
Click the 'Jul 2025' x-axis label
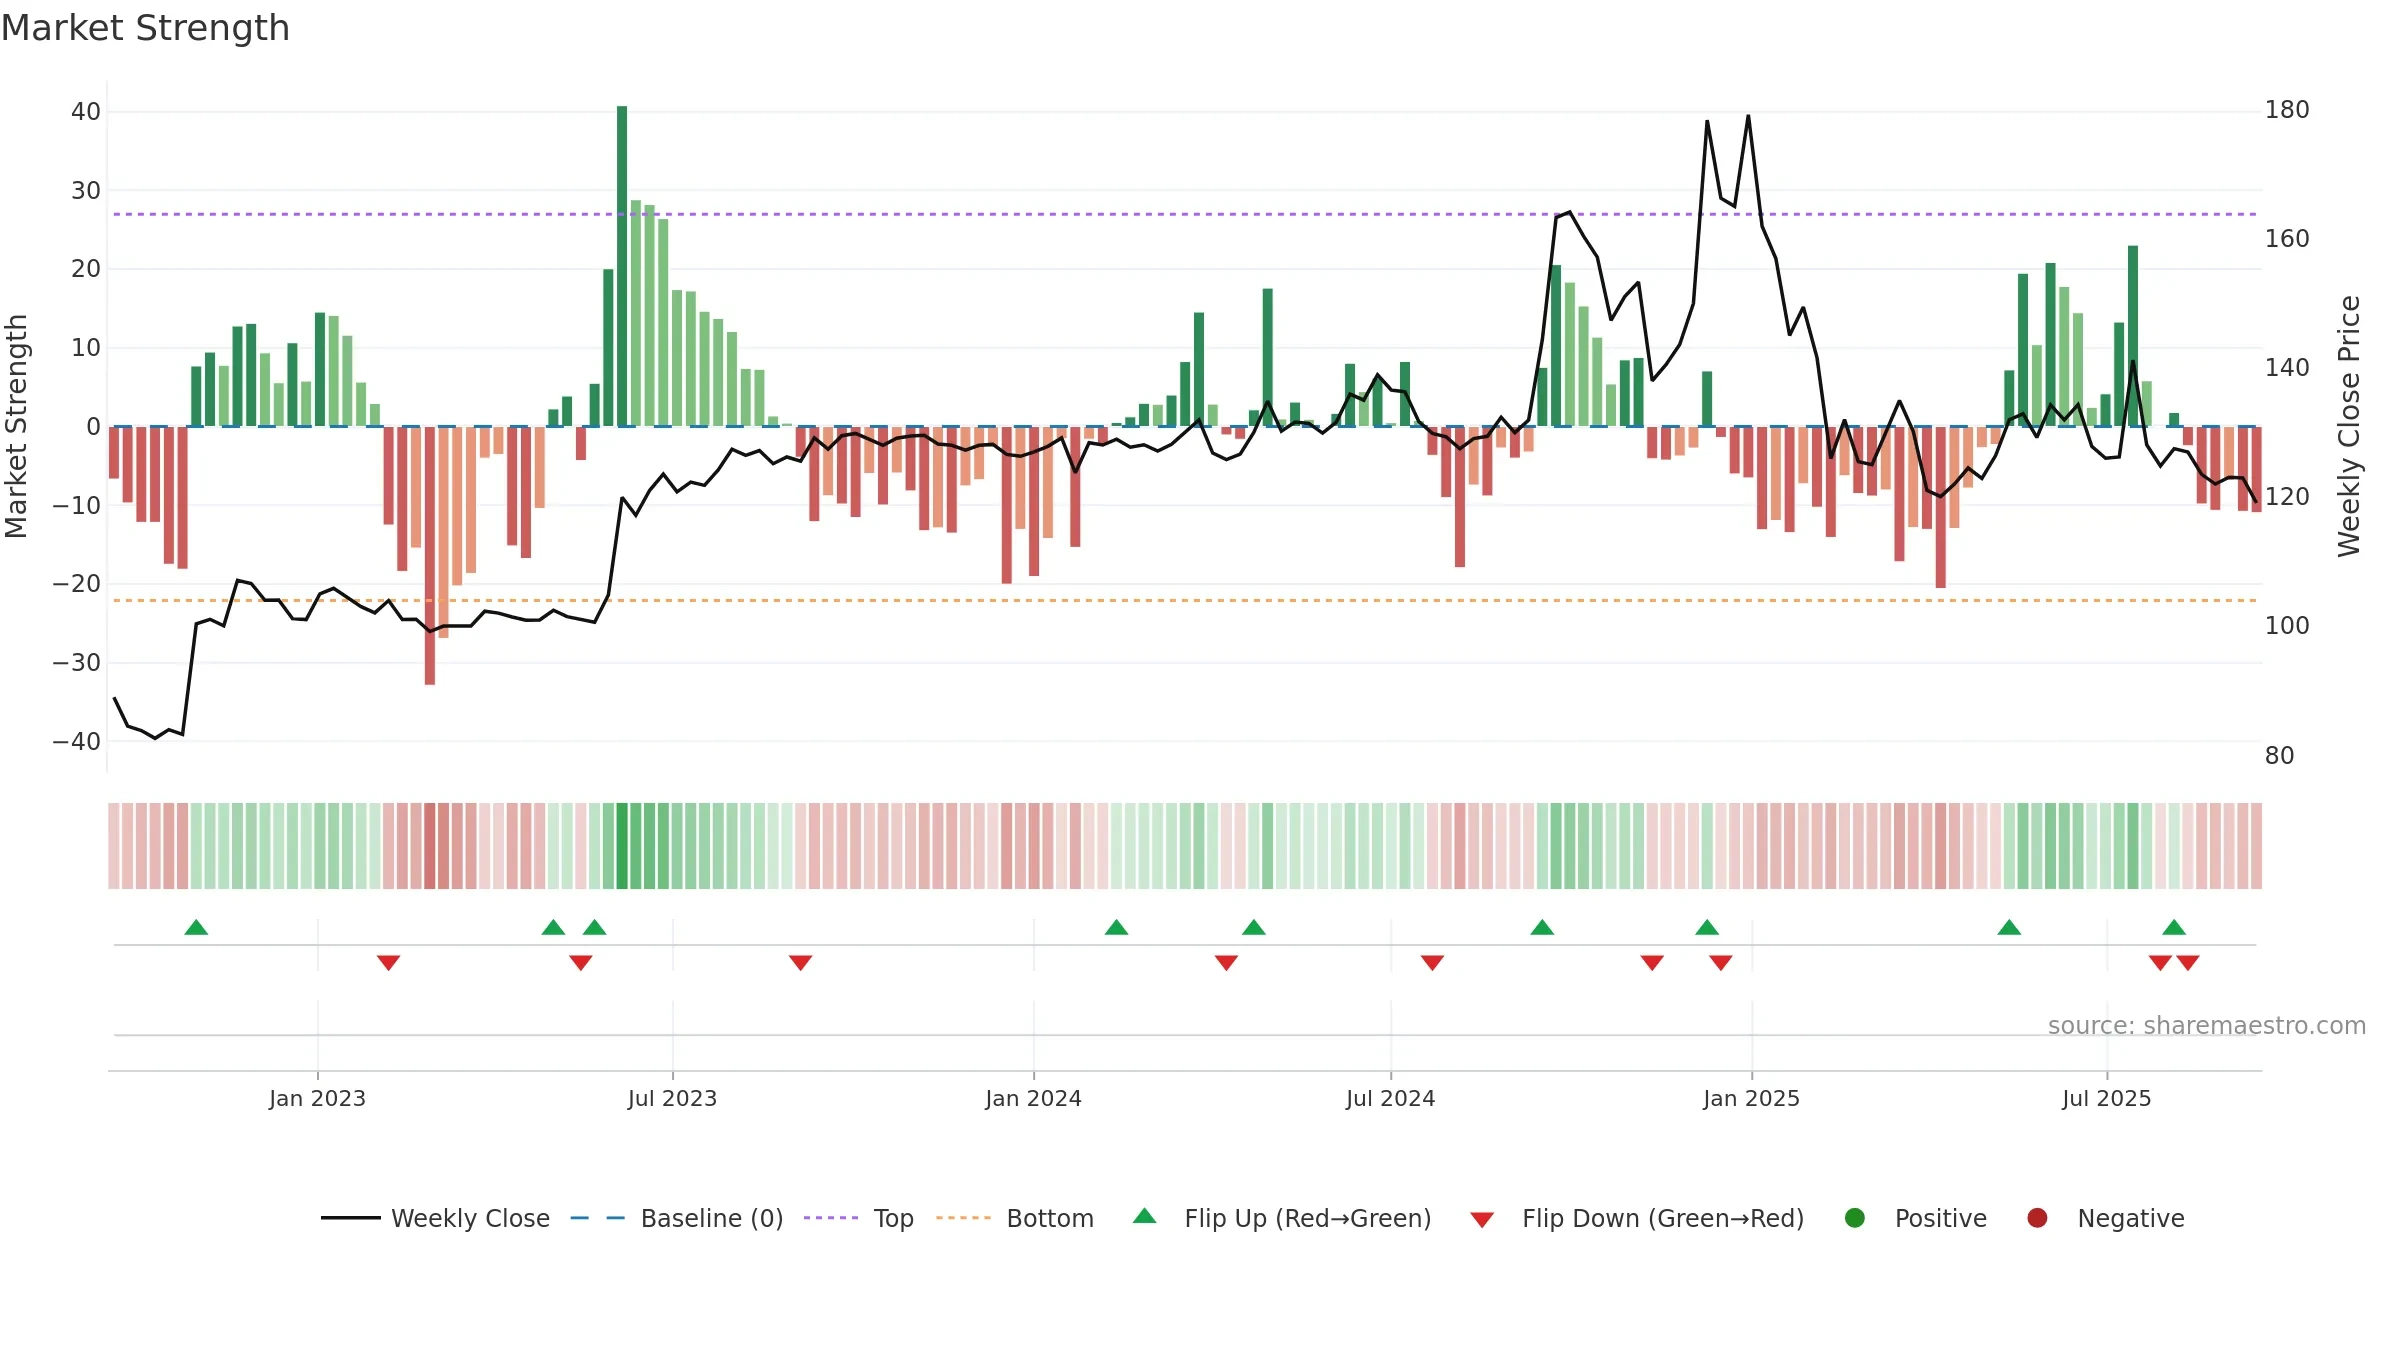[x=2106, y=1098]
